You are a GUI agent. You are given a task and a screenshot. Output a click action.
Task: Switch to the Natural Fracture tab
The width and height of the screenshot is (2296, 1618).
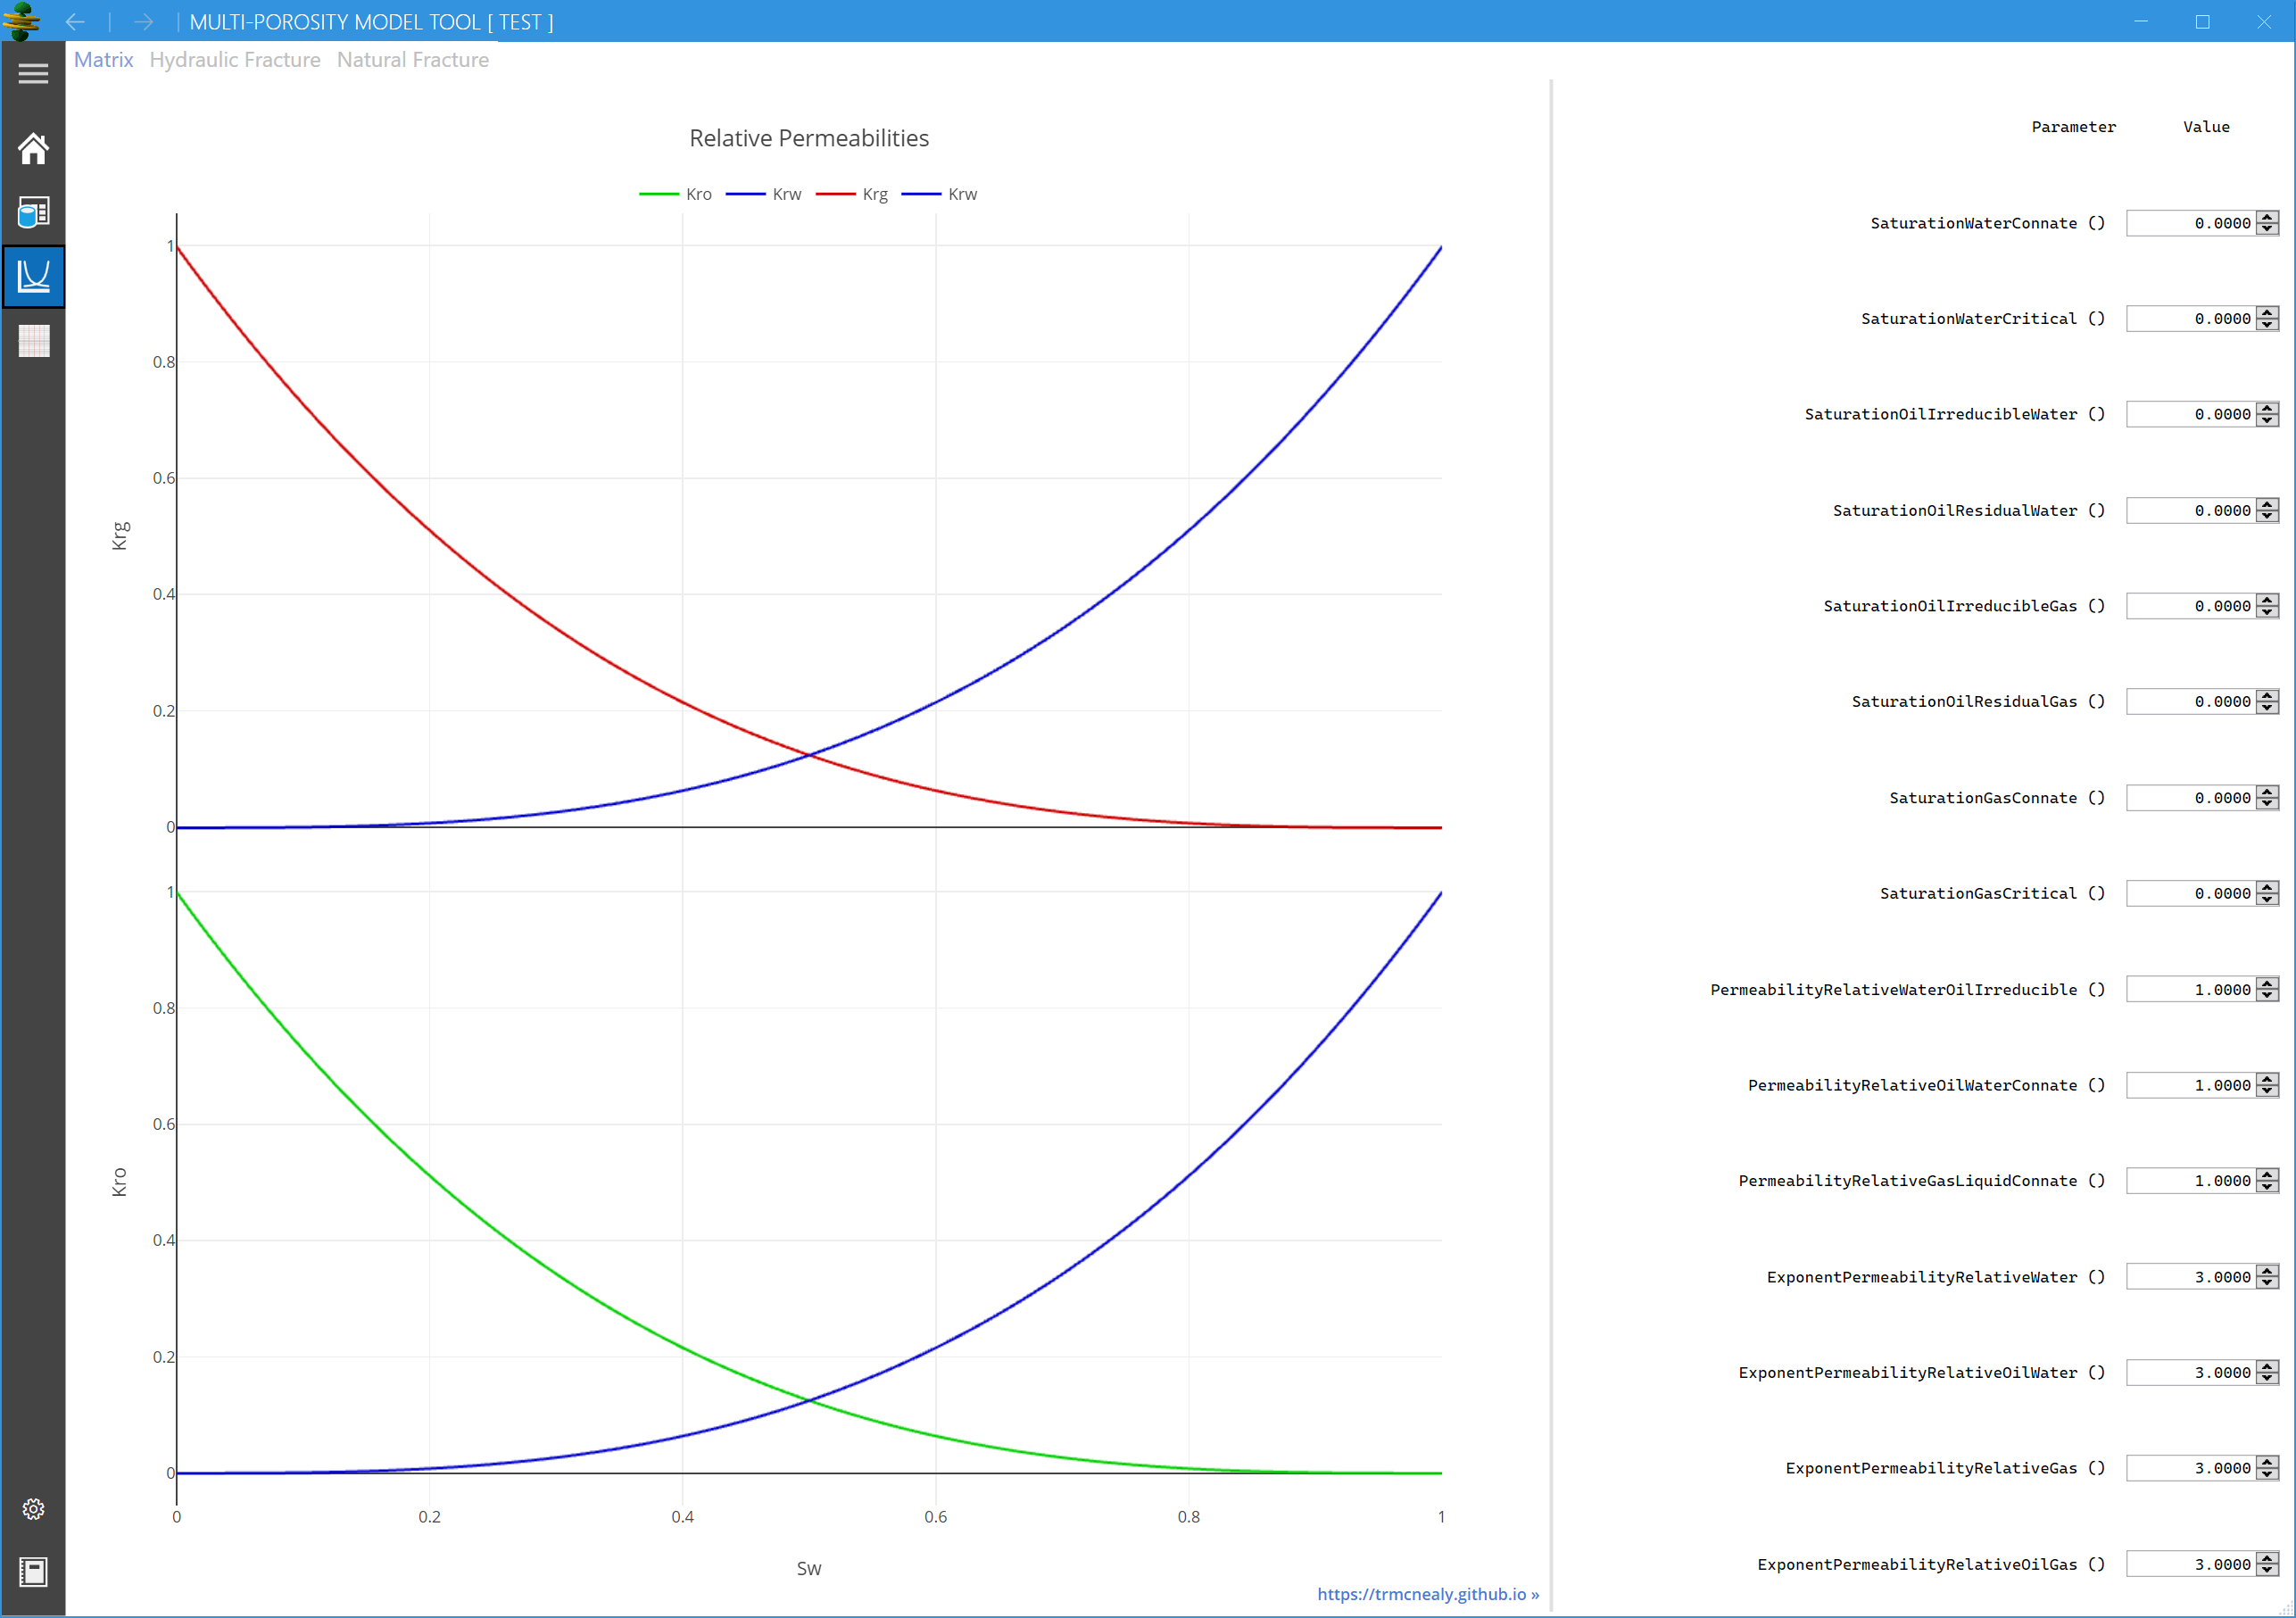[x=412, y=60]
